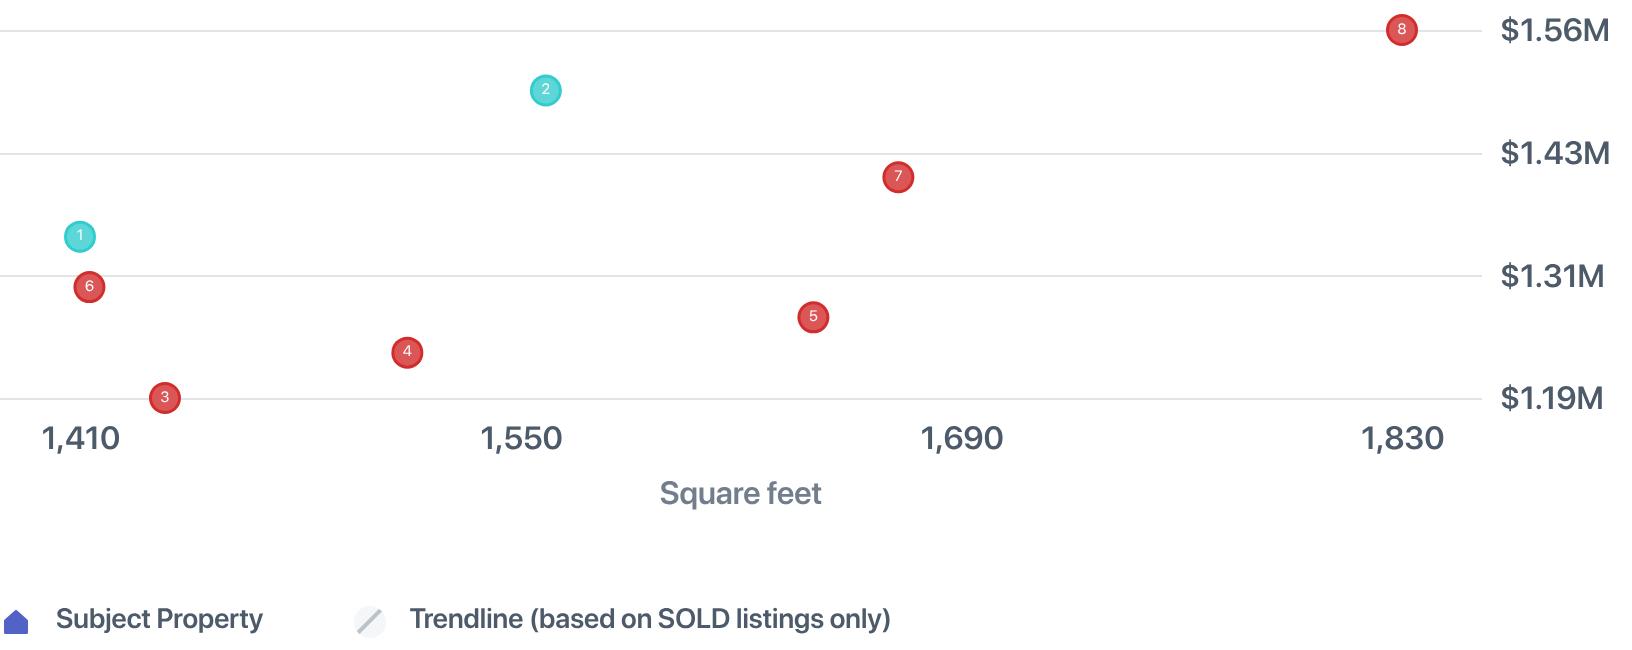1632x650 pixels.
Task: Toggle the Trendline SOLD listings legend label
Action: 649,619
